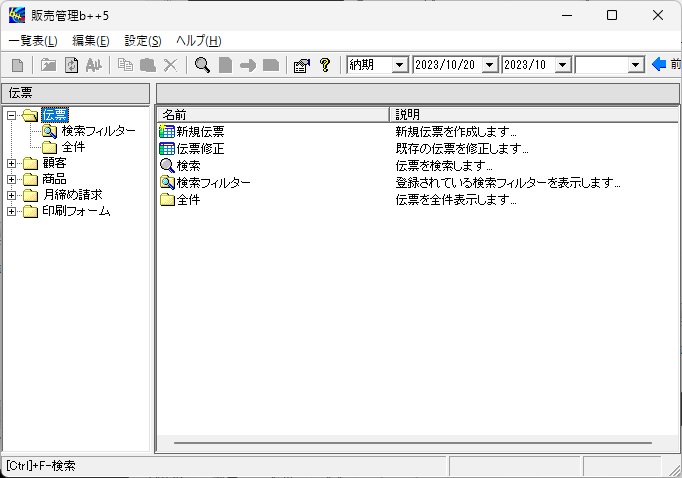The image size is (682, 478).
Task: Click inside the empty combo box field
Action: coord(602,65)
